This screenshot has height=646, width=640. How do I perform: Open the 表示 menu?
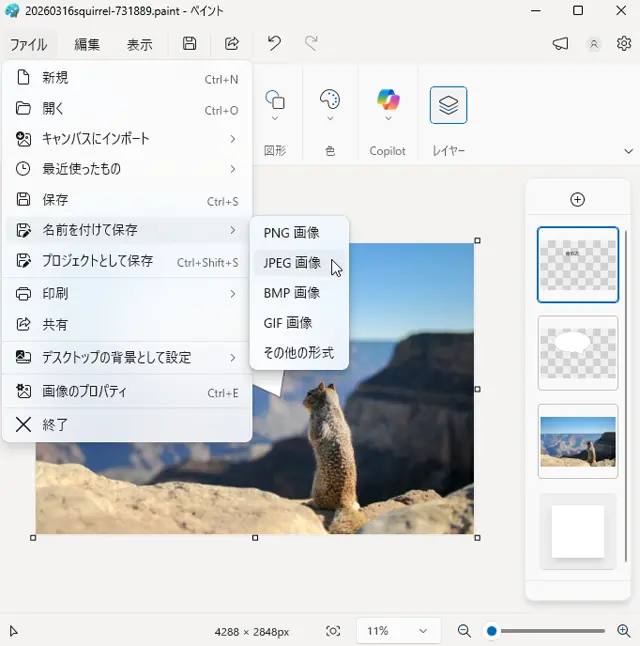[x=139, y=44]
